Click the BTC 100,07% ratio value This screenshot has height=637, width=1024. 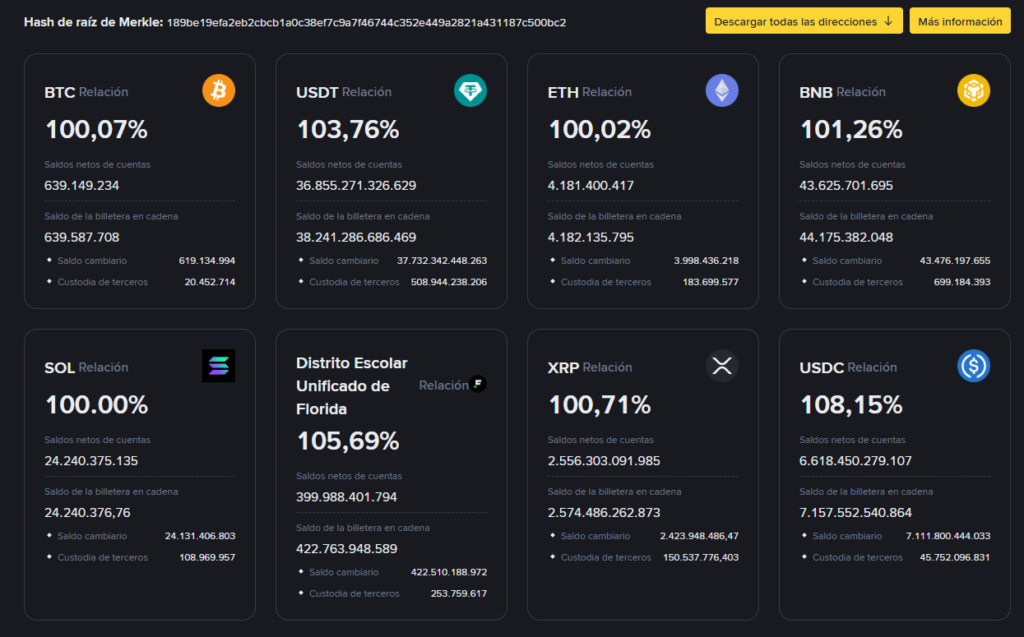coord(96,128)
